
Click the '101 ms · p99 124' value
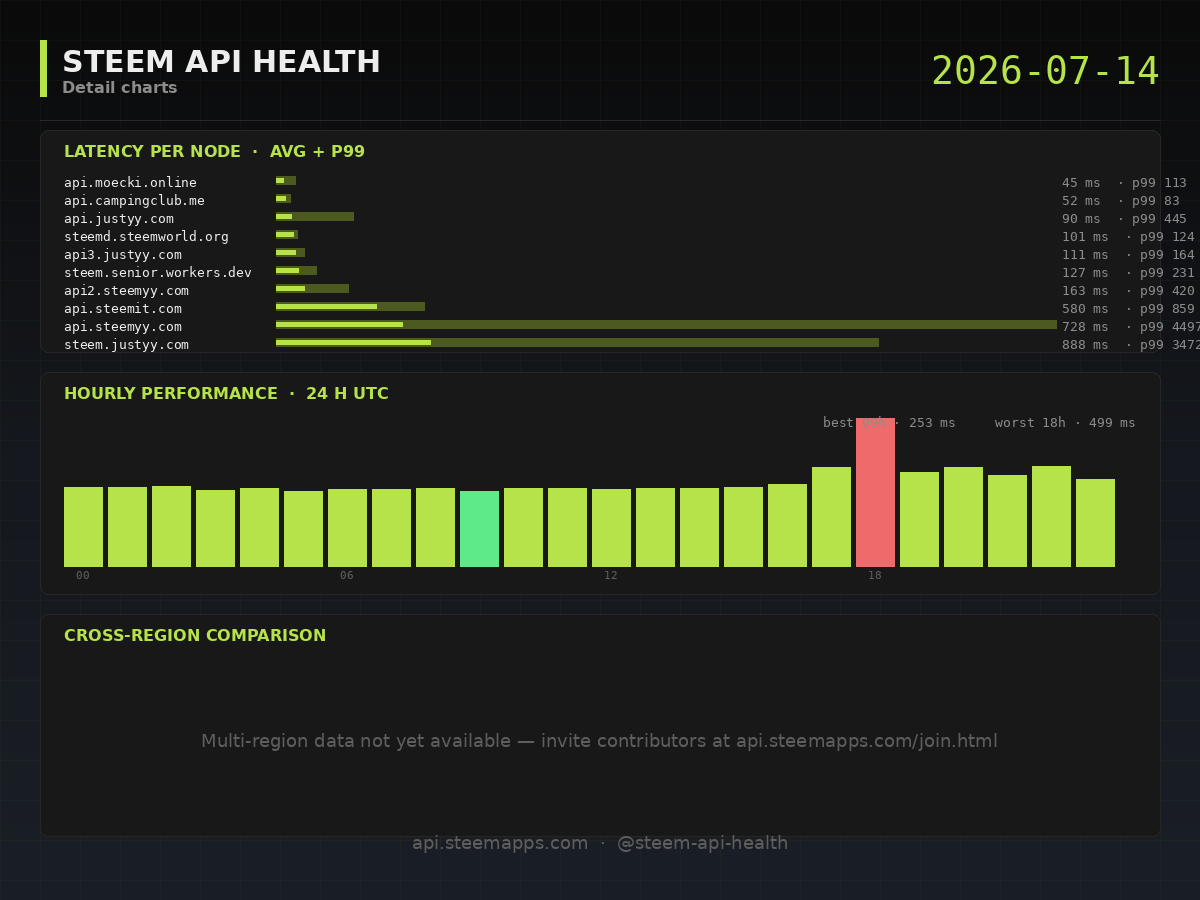coord(1128,237)
